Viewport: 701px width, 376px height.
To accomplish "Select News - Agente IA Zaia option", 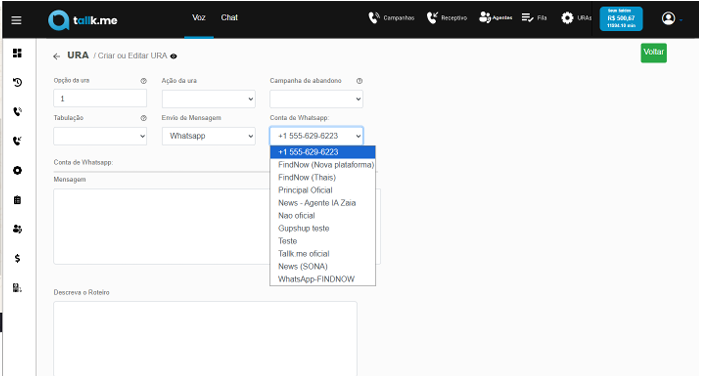I will pyautogui.click(x=323, y=203).
